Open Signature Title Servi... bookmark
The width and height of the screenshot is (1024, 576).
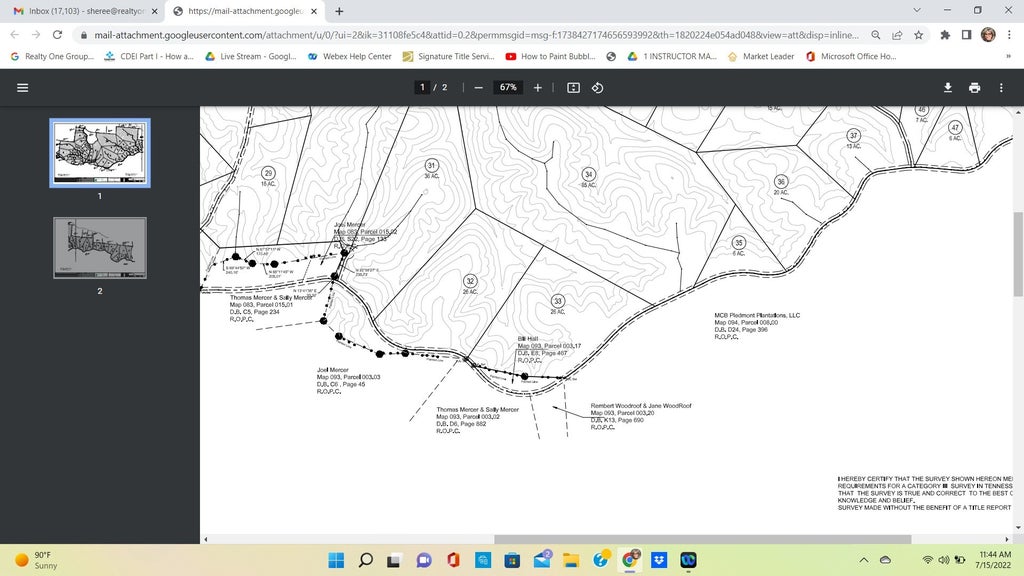point(448,56)
